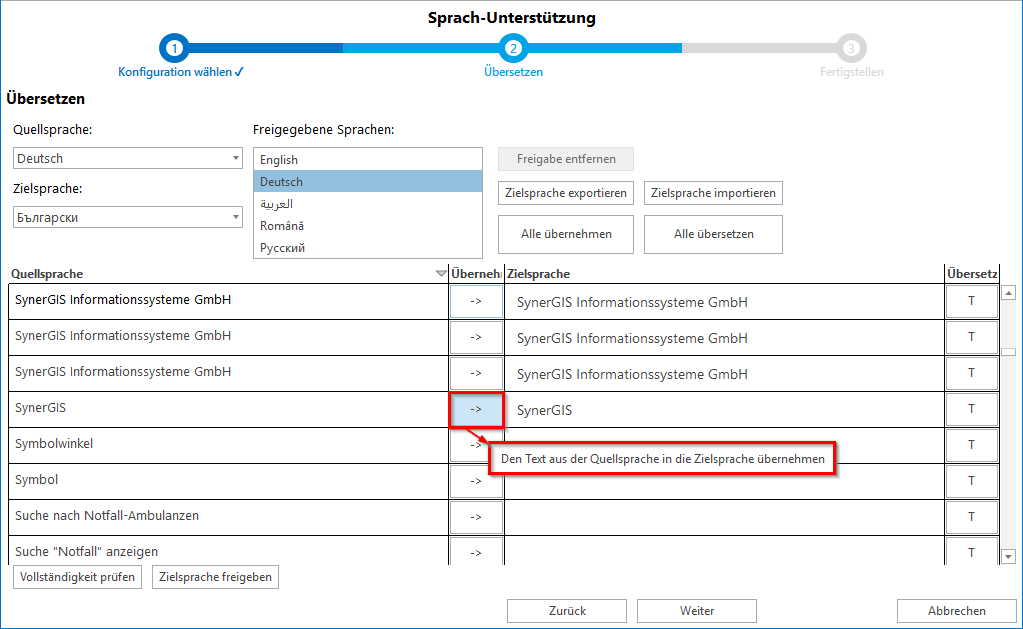The height and width of the screenshot is (629, 1023).
Task: Go to wizard step 1 Konfiguration wählen
Action: (x=174, y=48)
